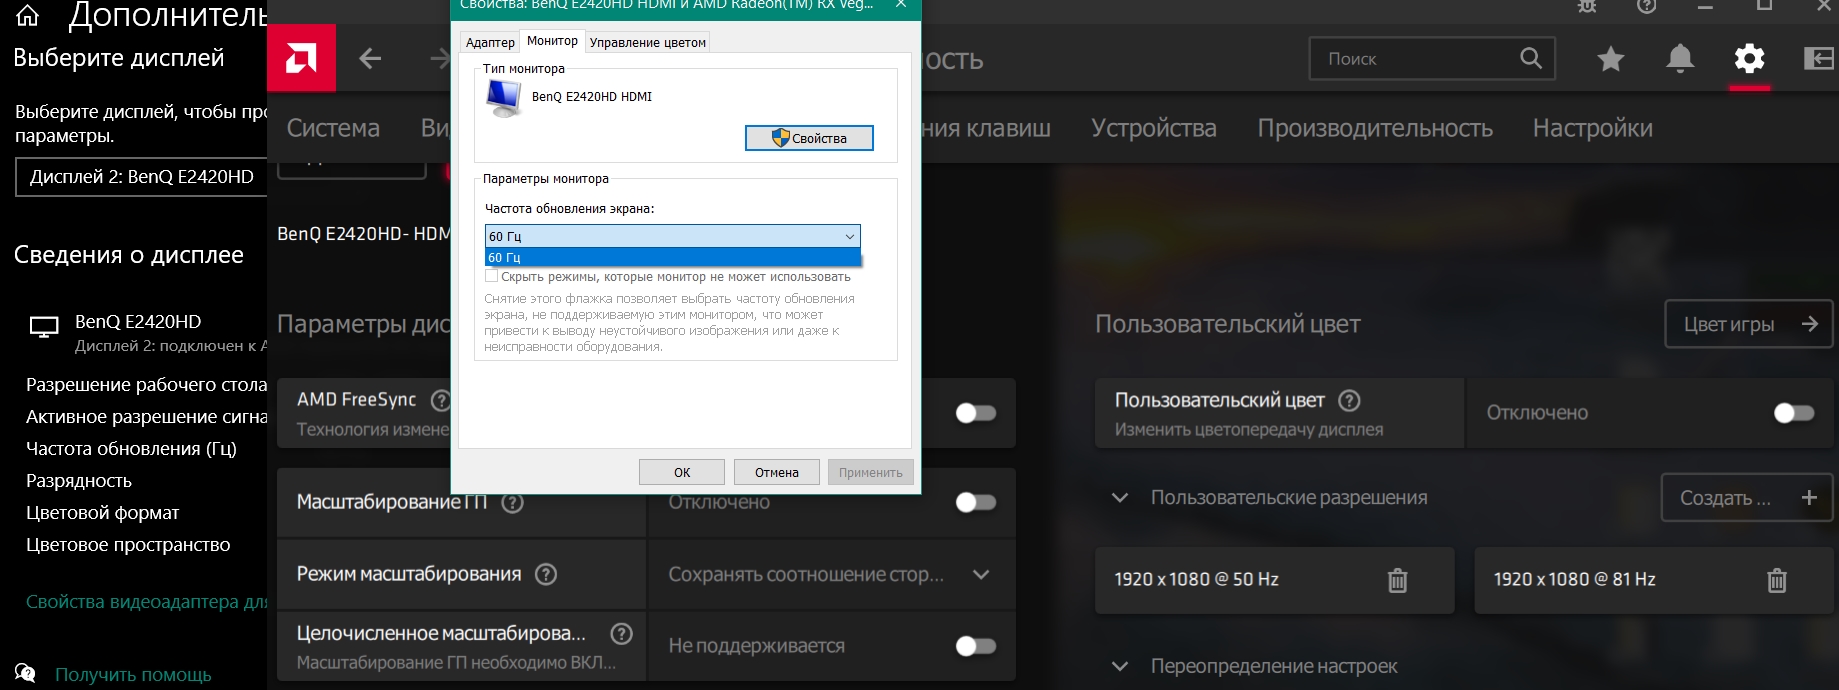Open help for Целочисленное масштабирование
The width and height of the screenshot is (1839, 690).
coord(621,633)
